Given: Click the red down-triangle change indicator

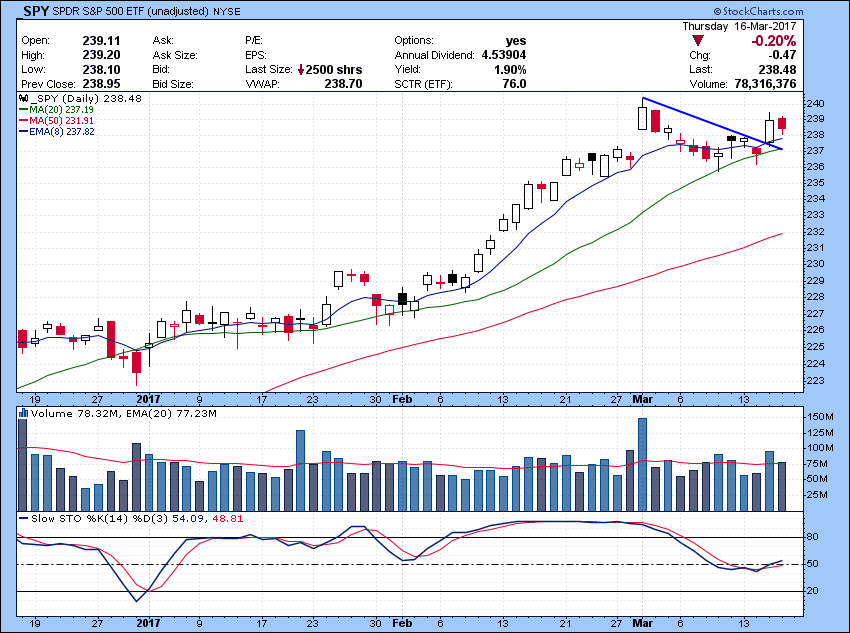Looking at the screenshot, I should pos(698,41).
